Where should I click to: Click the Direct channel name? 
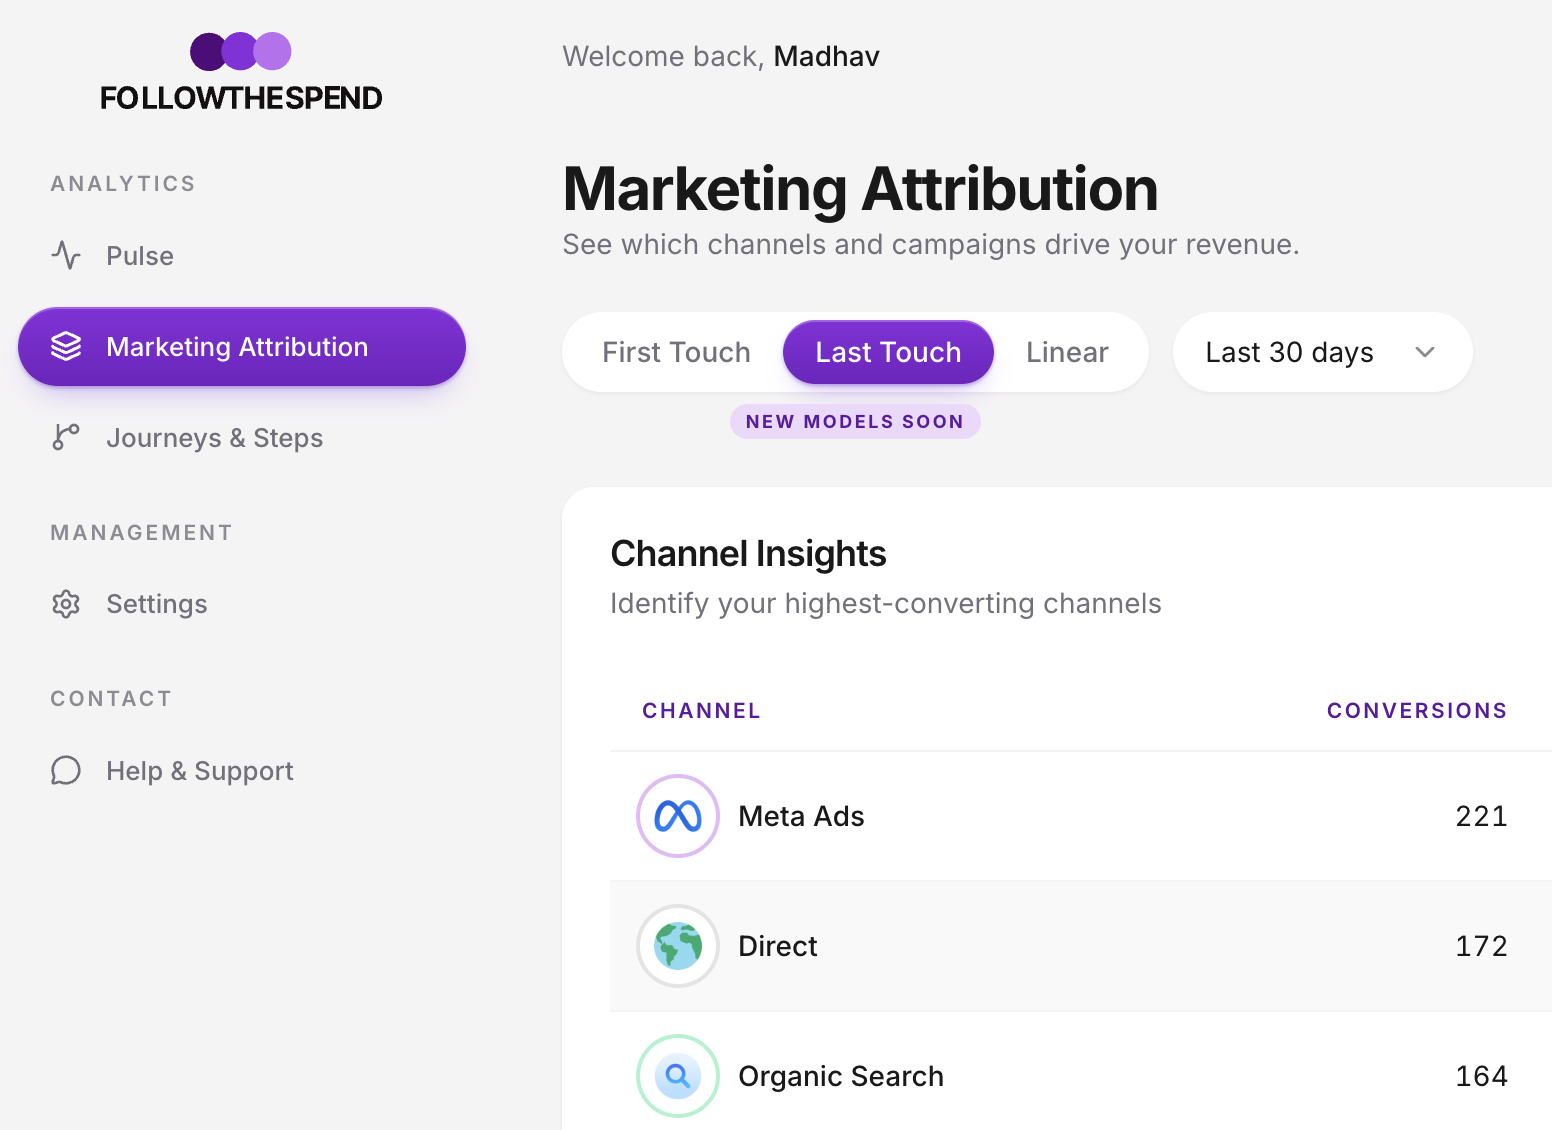(778, 946)
